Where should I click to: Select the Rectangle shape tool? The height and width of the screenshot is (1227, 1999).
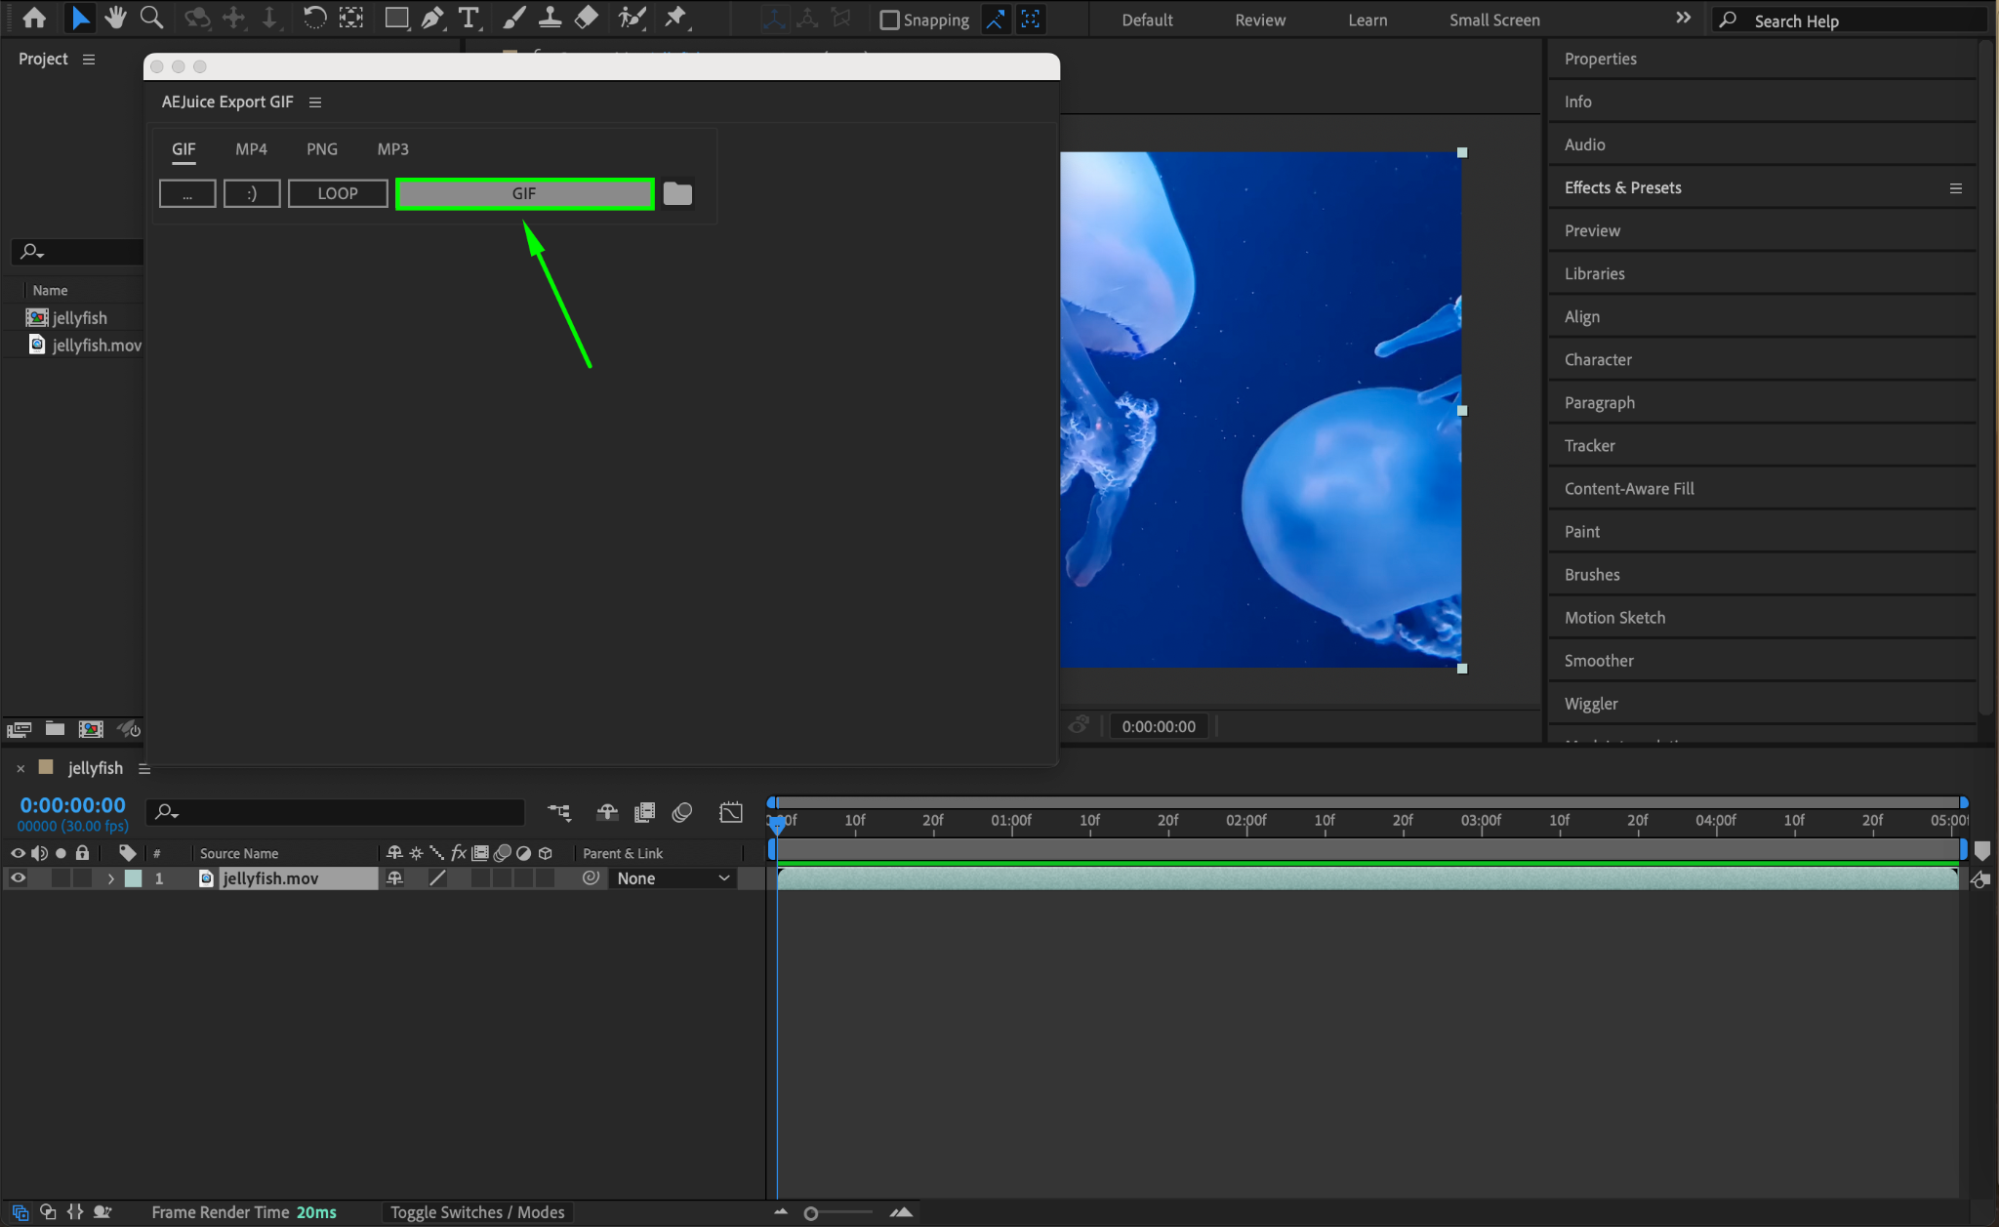coord(396,17)
